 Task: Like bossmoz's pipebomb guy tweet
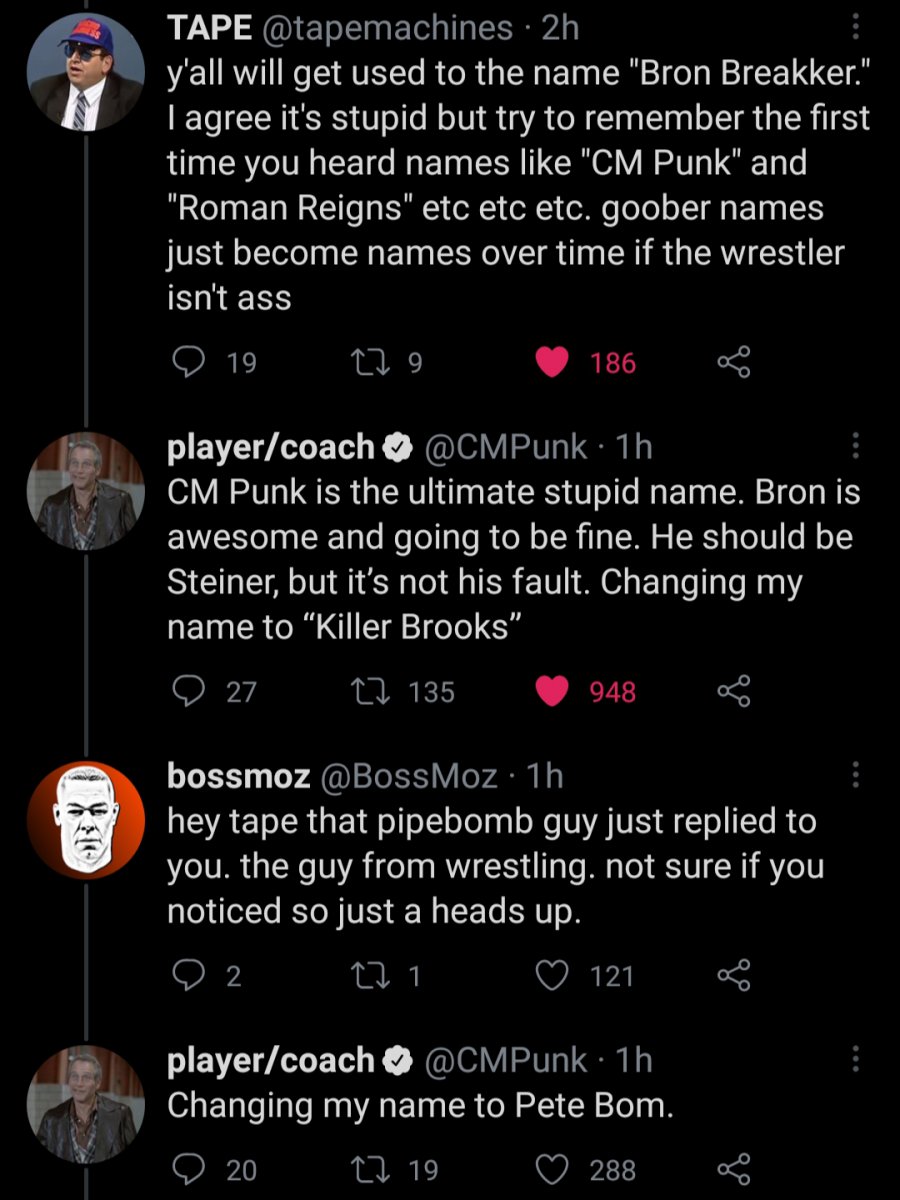[553, 975]
